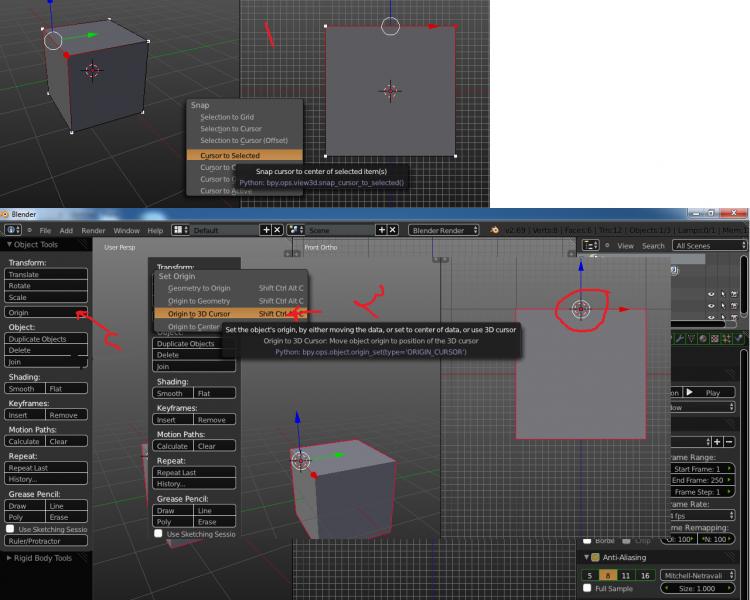The image size is (750, 600).
Task: Open the Info editor type selector icon
Action: pyautogui.click(x=13, y=230)
